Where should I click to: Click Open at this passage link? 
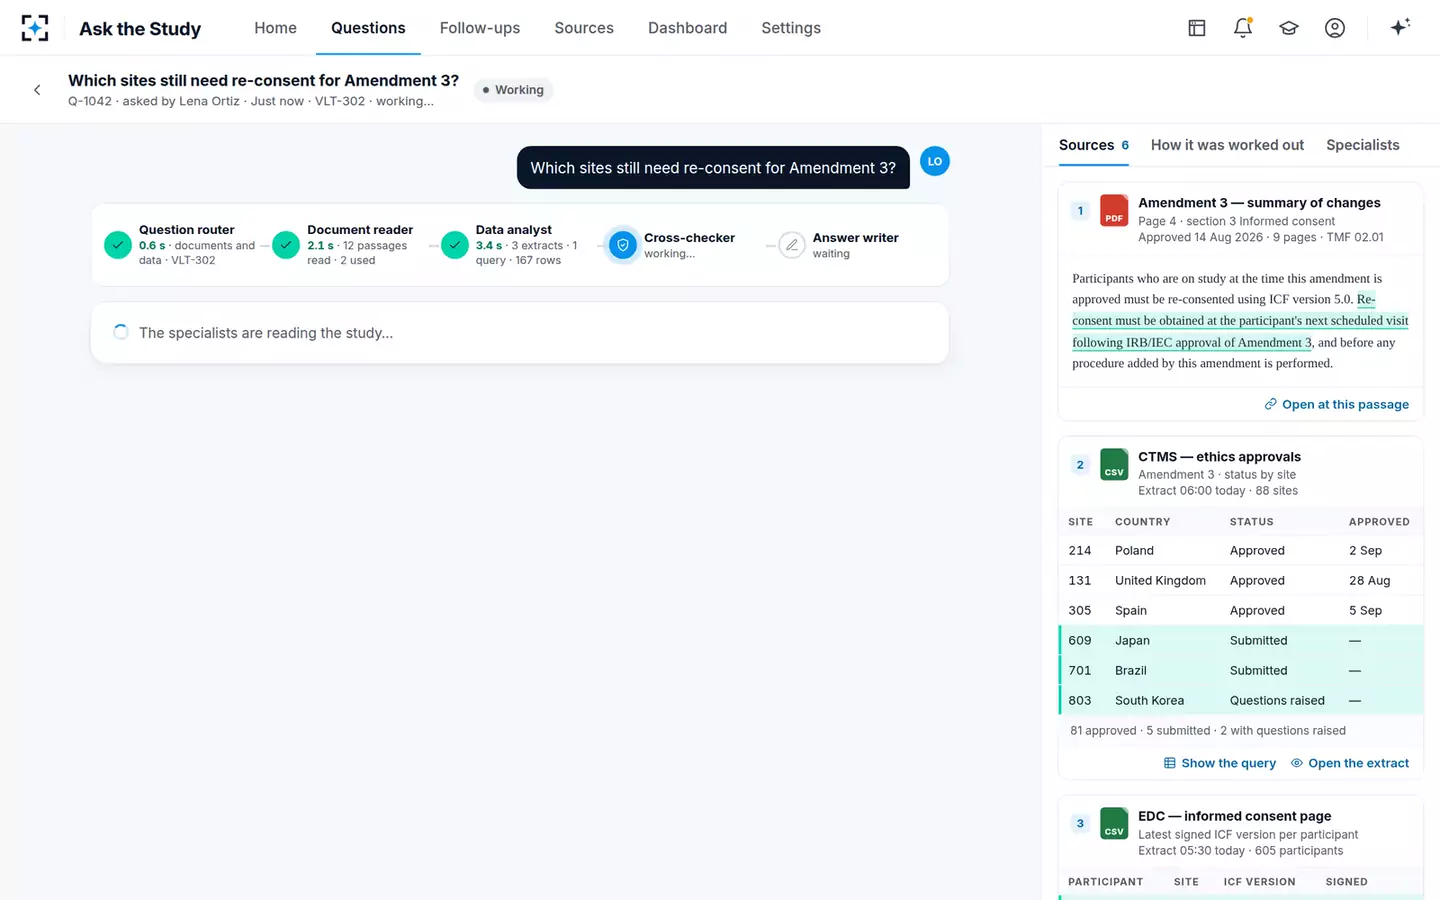coord(1336,404)
